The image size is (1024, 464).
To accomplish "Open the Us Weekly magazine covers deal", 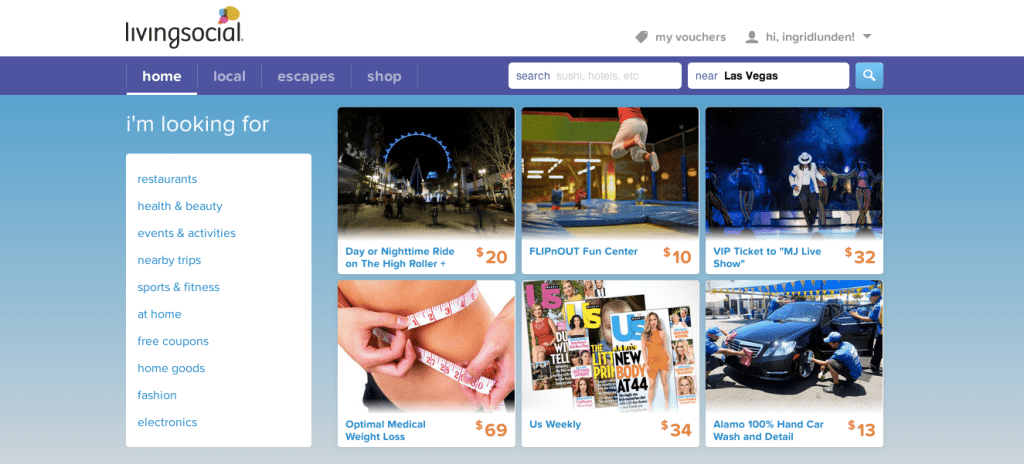I will (x=610, y=346).
